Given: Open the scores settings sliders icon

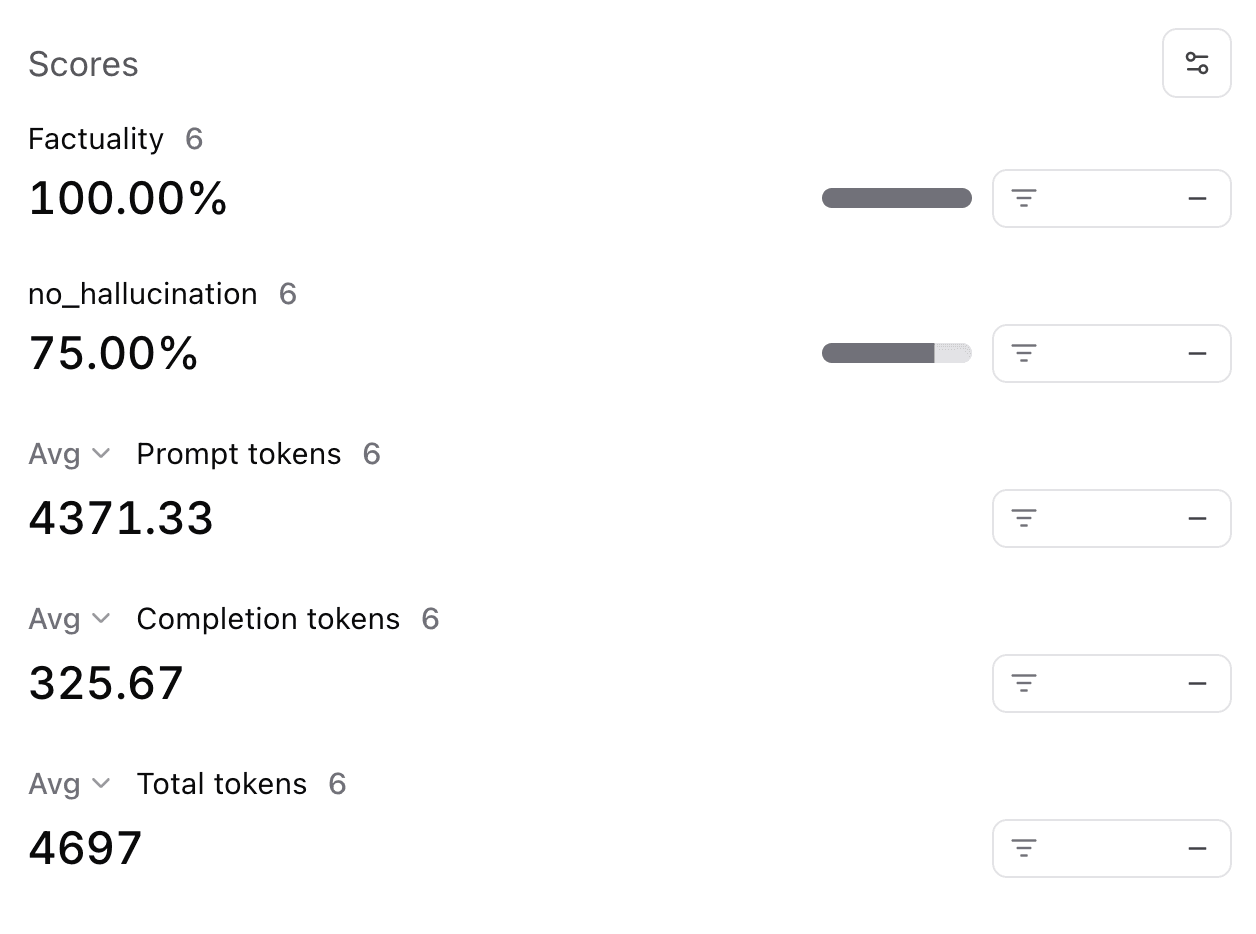Looking at the screenshot, I should (1196, 63).
